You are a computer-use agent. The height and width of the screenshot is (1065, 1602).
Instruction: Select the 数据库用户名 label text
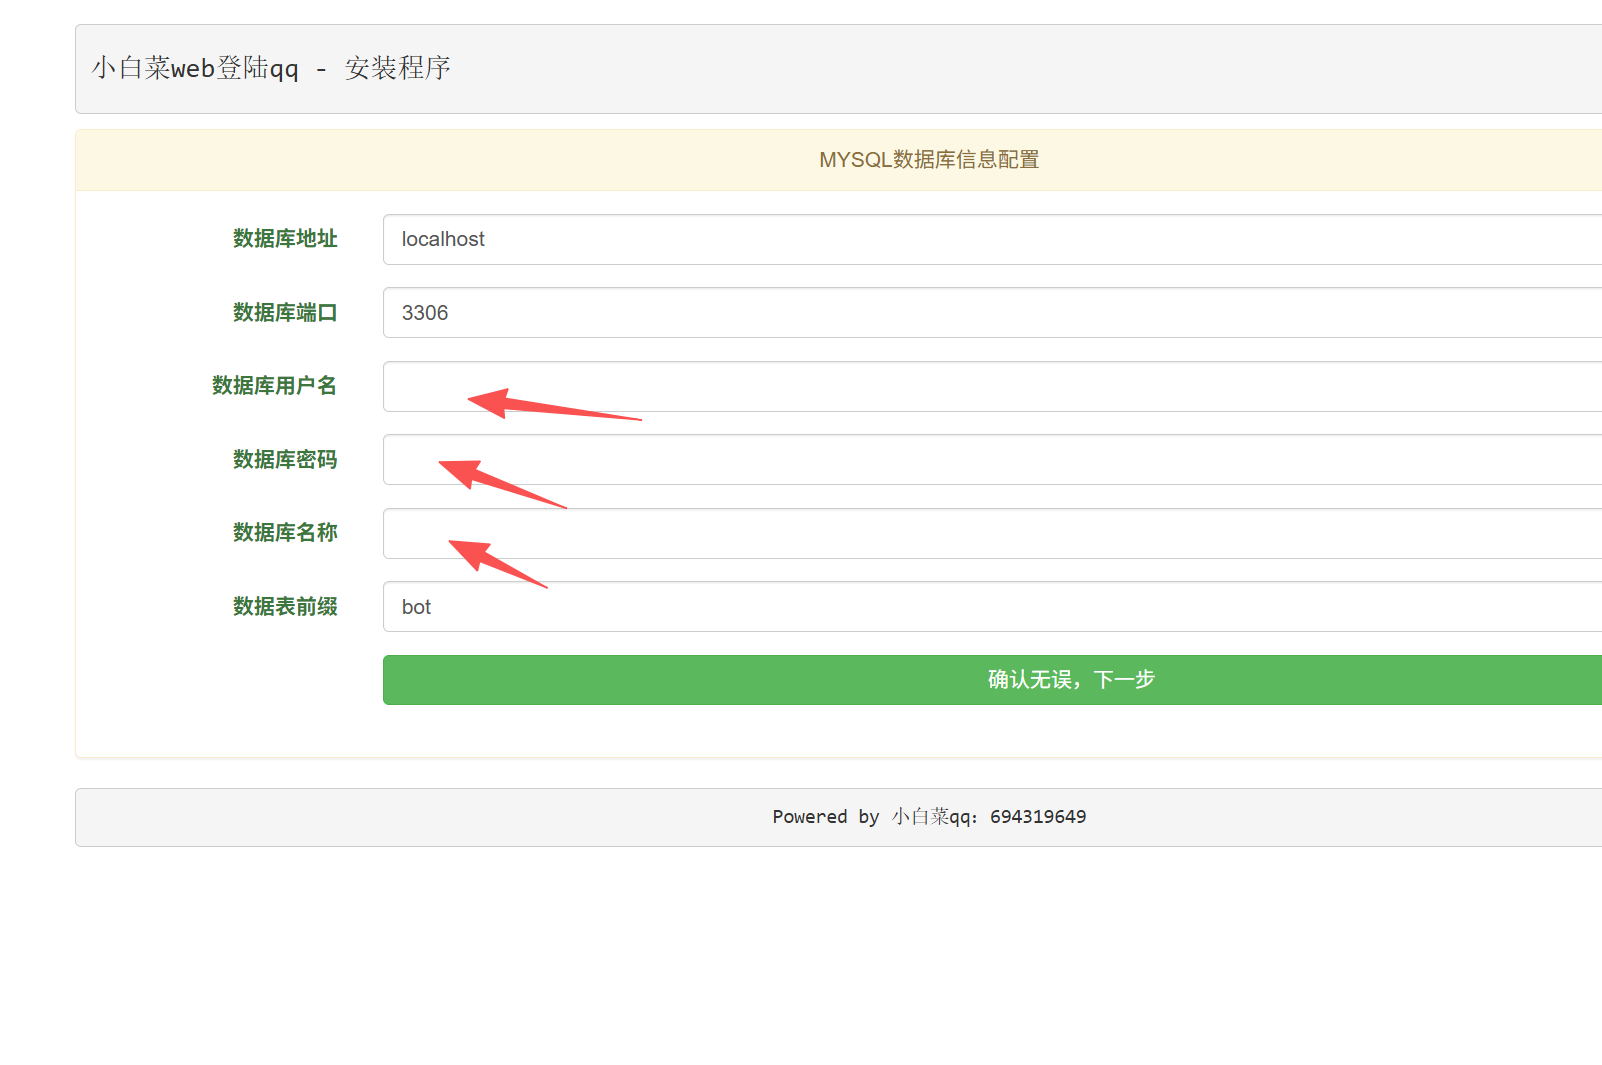[x=274, y=386]
